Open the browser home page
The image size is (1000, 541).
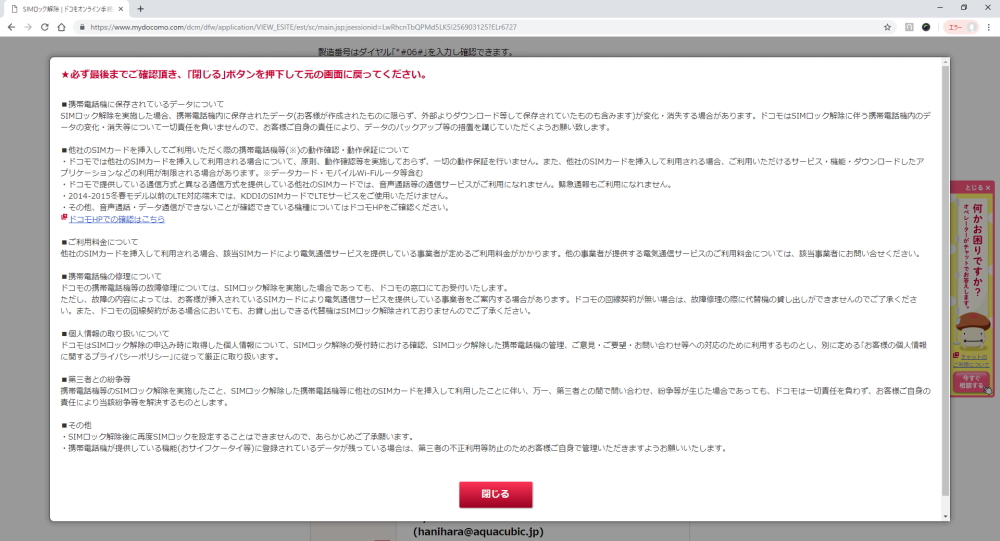click(x=61, y=27)
